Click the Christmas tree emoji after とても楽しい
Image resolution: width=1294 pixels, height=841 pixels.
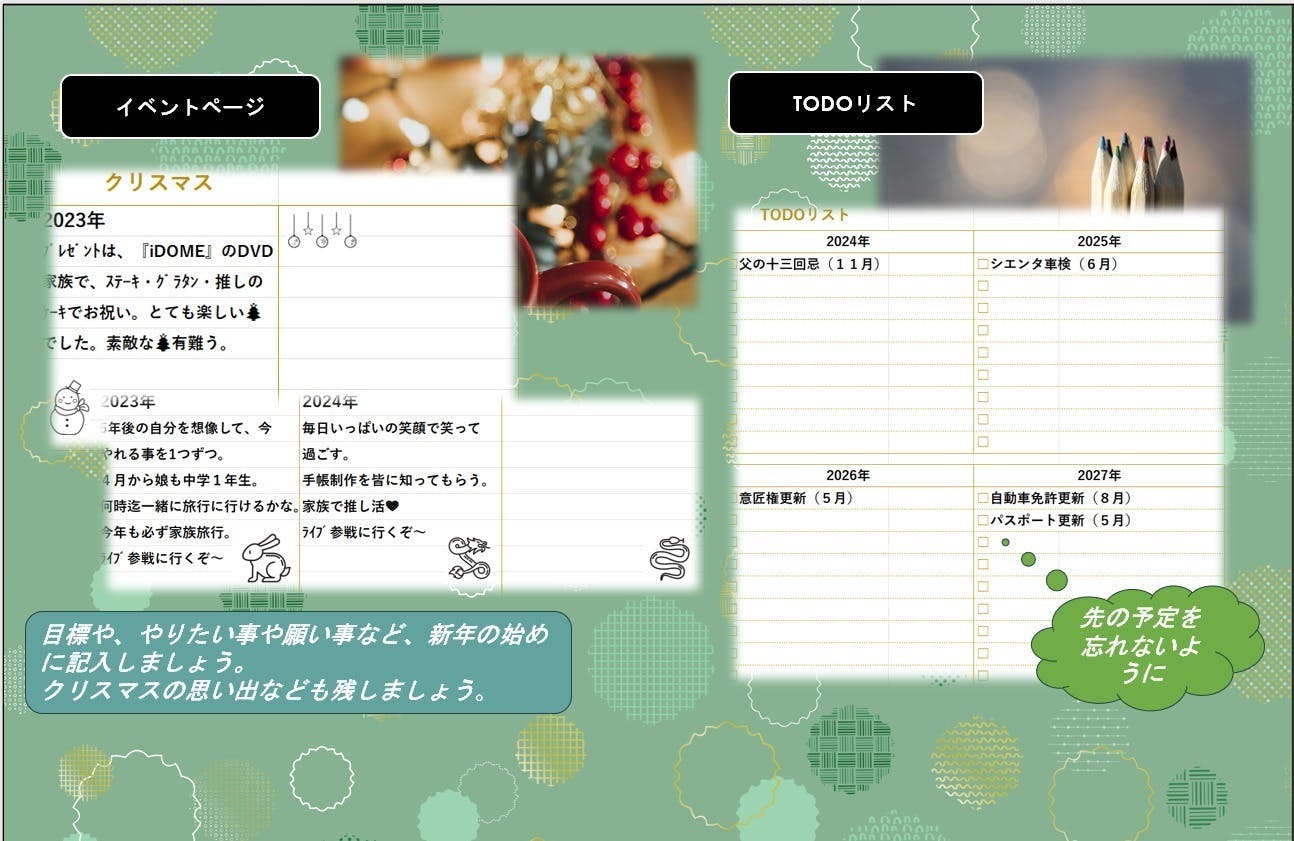[x=253, y=313]
